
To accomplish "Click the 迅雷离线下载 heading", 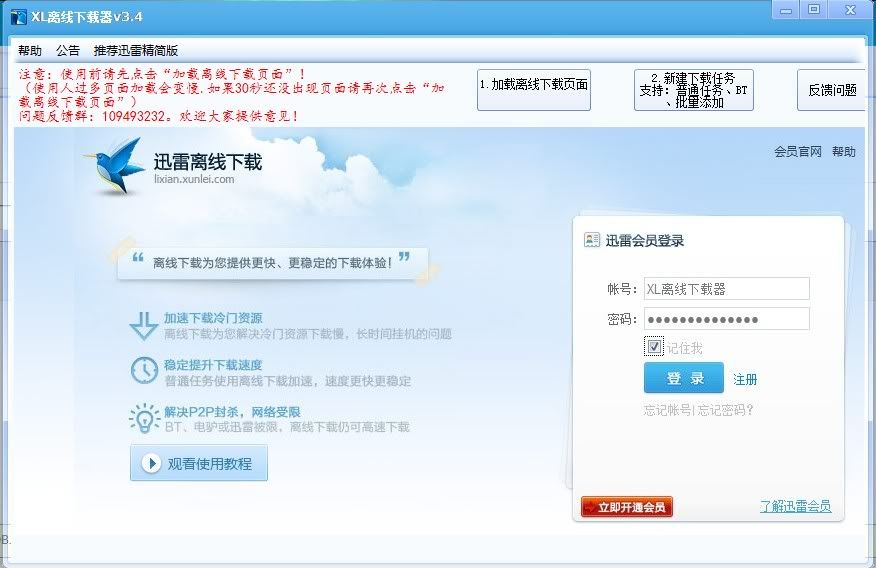I will pyautogui.click(x=208, y=162).
